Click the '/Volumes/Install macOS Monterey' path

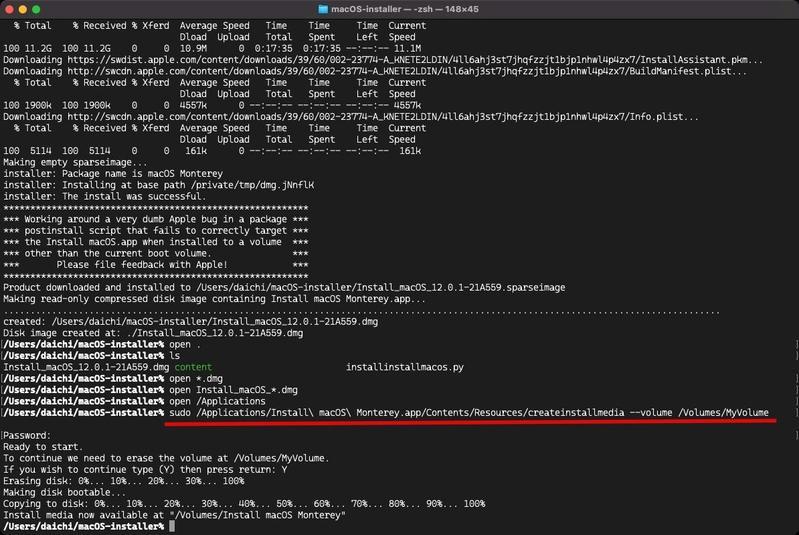[258, 515]
